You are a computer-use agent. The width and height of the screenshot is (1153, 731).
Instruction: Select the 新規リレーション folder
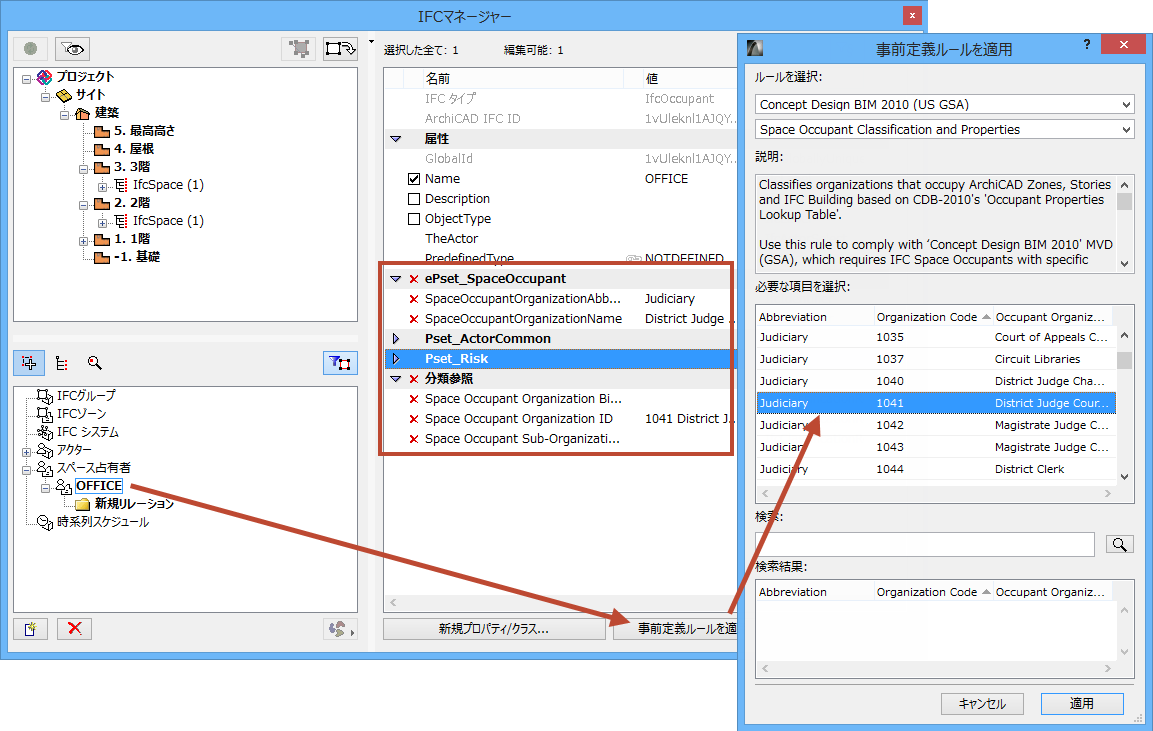(134, 504)
